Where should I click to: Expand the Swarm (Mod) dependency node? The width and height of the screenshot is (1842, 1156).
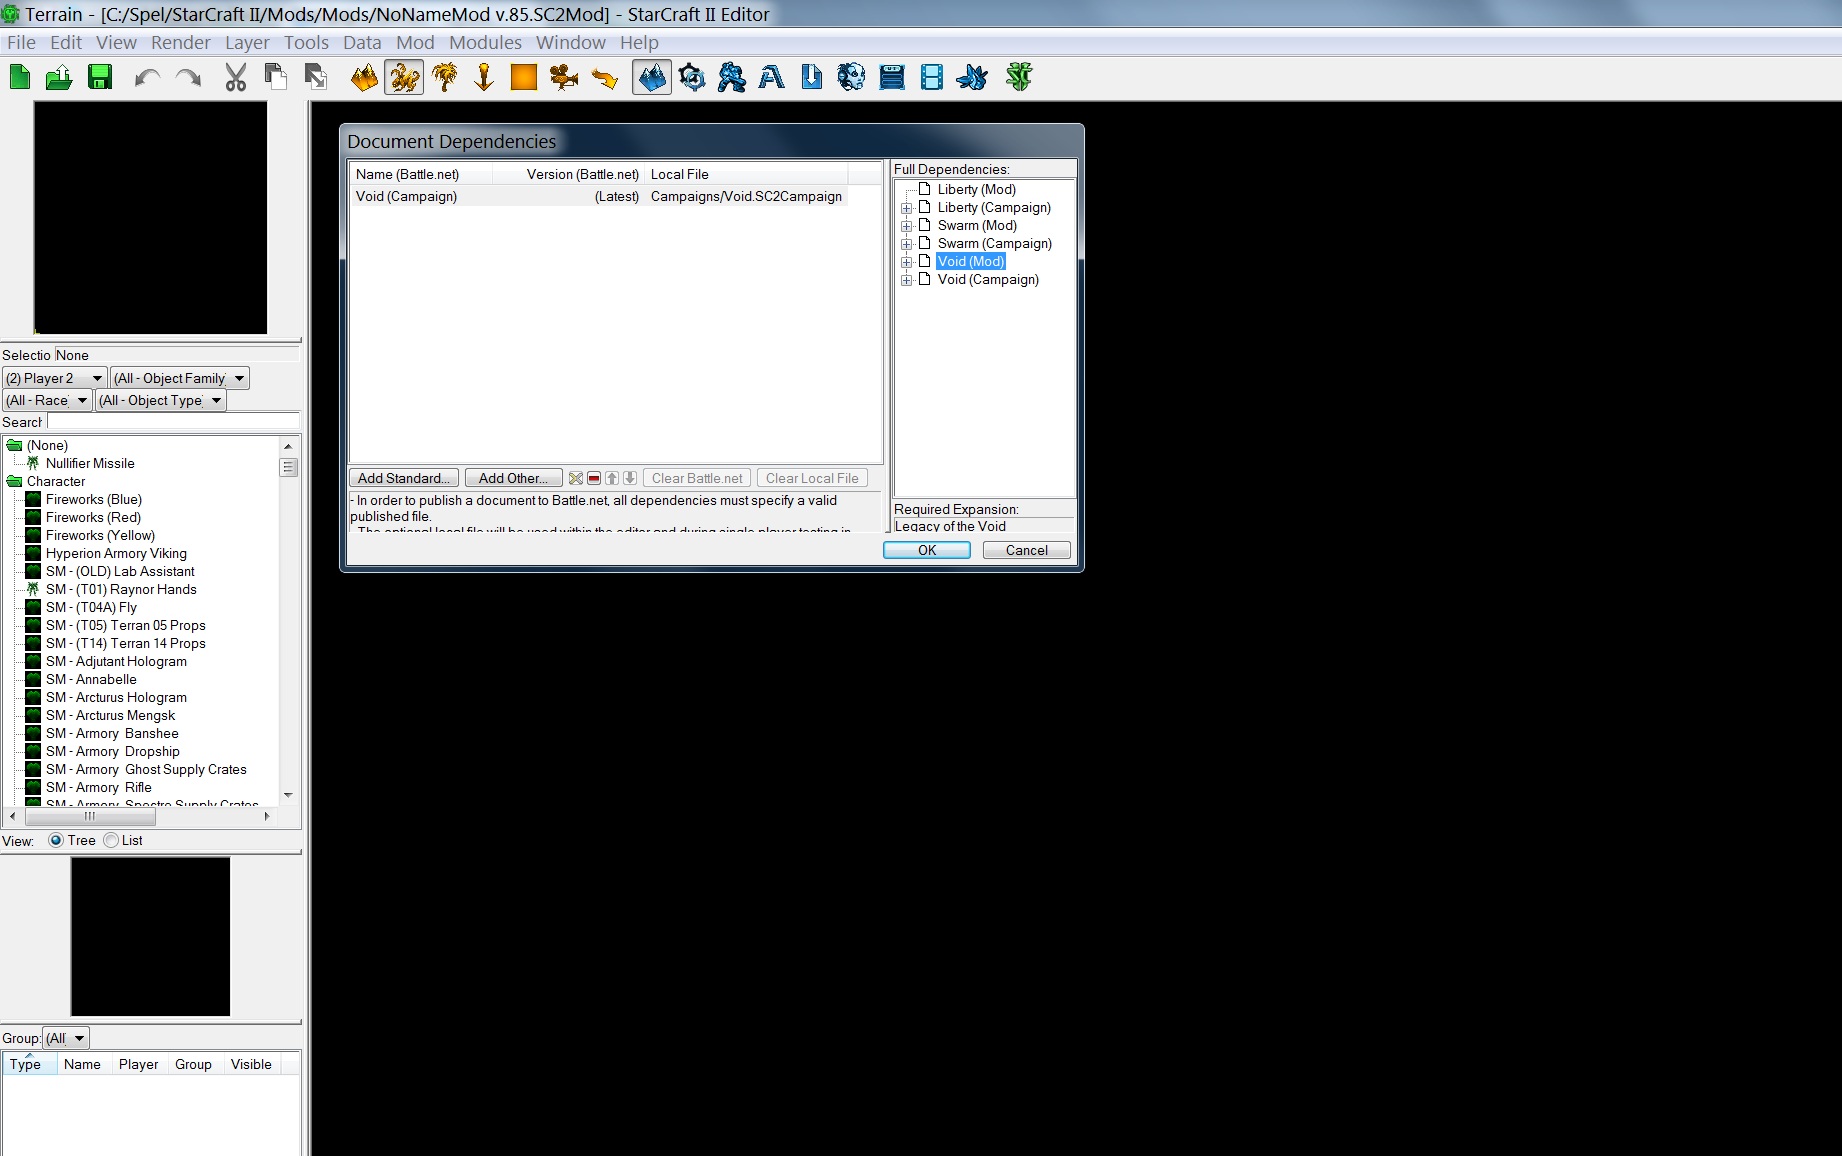[x=907, y=226]
